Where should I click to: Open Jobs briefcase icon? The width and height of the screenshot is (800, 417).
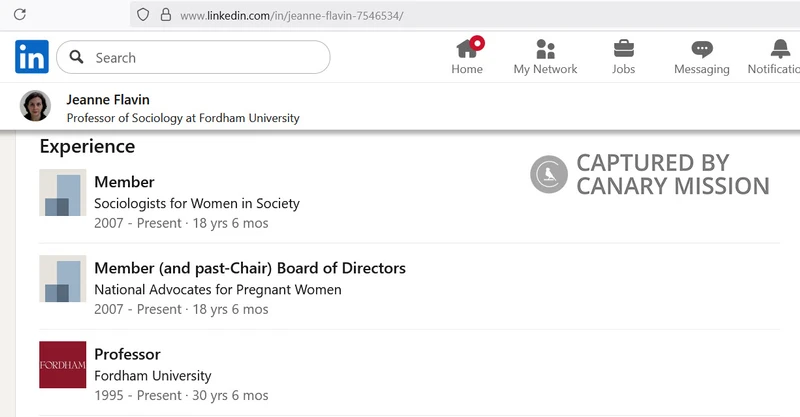point(623,49)
